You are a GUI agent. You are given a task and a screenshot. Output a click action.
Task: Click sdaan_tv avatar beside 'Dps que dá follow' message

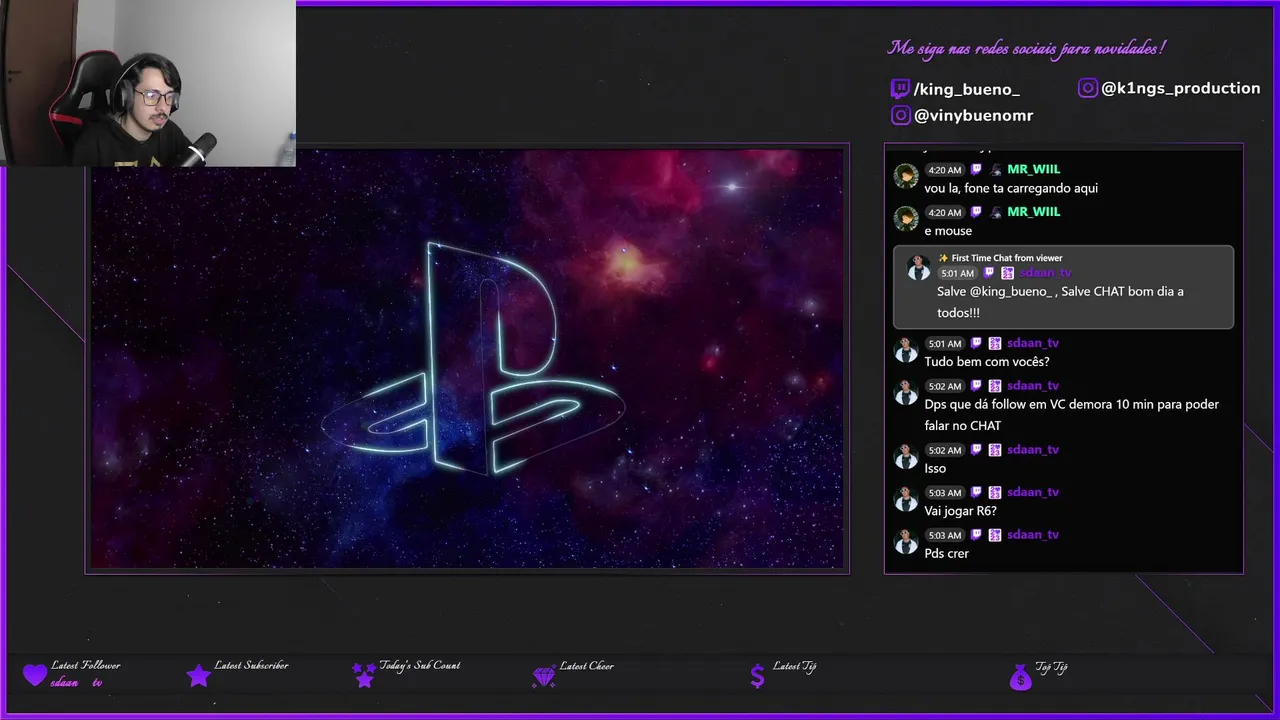906,393
